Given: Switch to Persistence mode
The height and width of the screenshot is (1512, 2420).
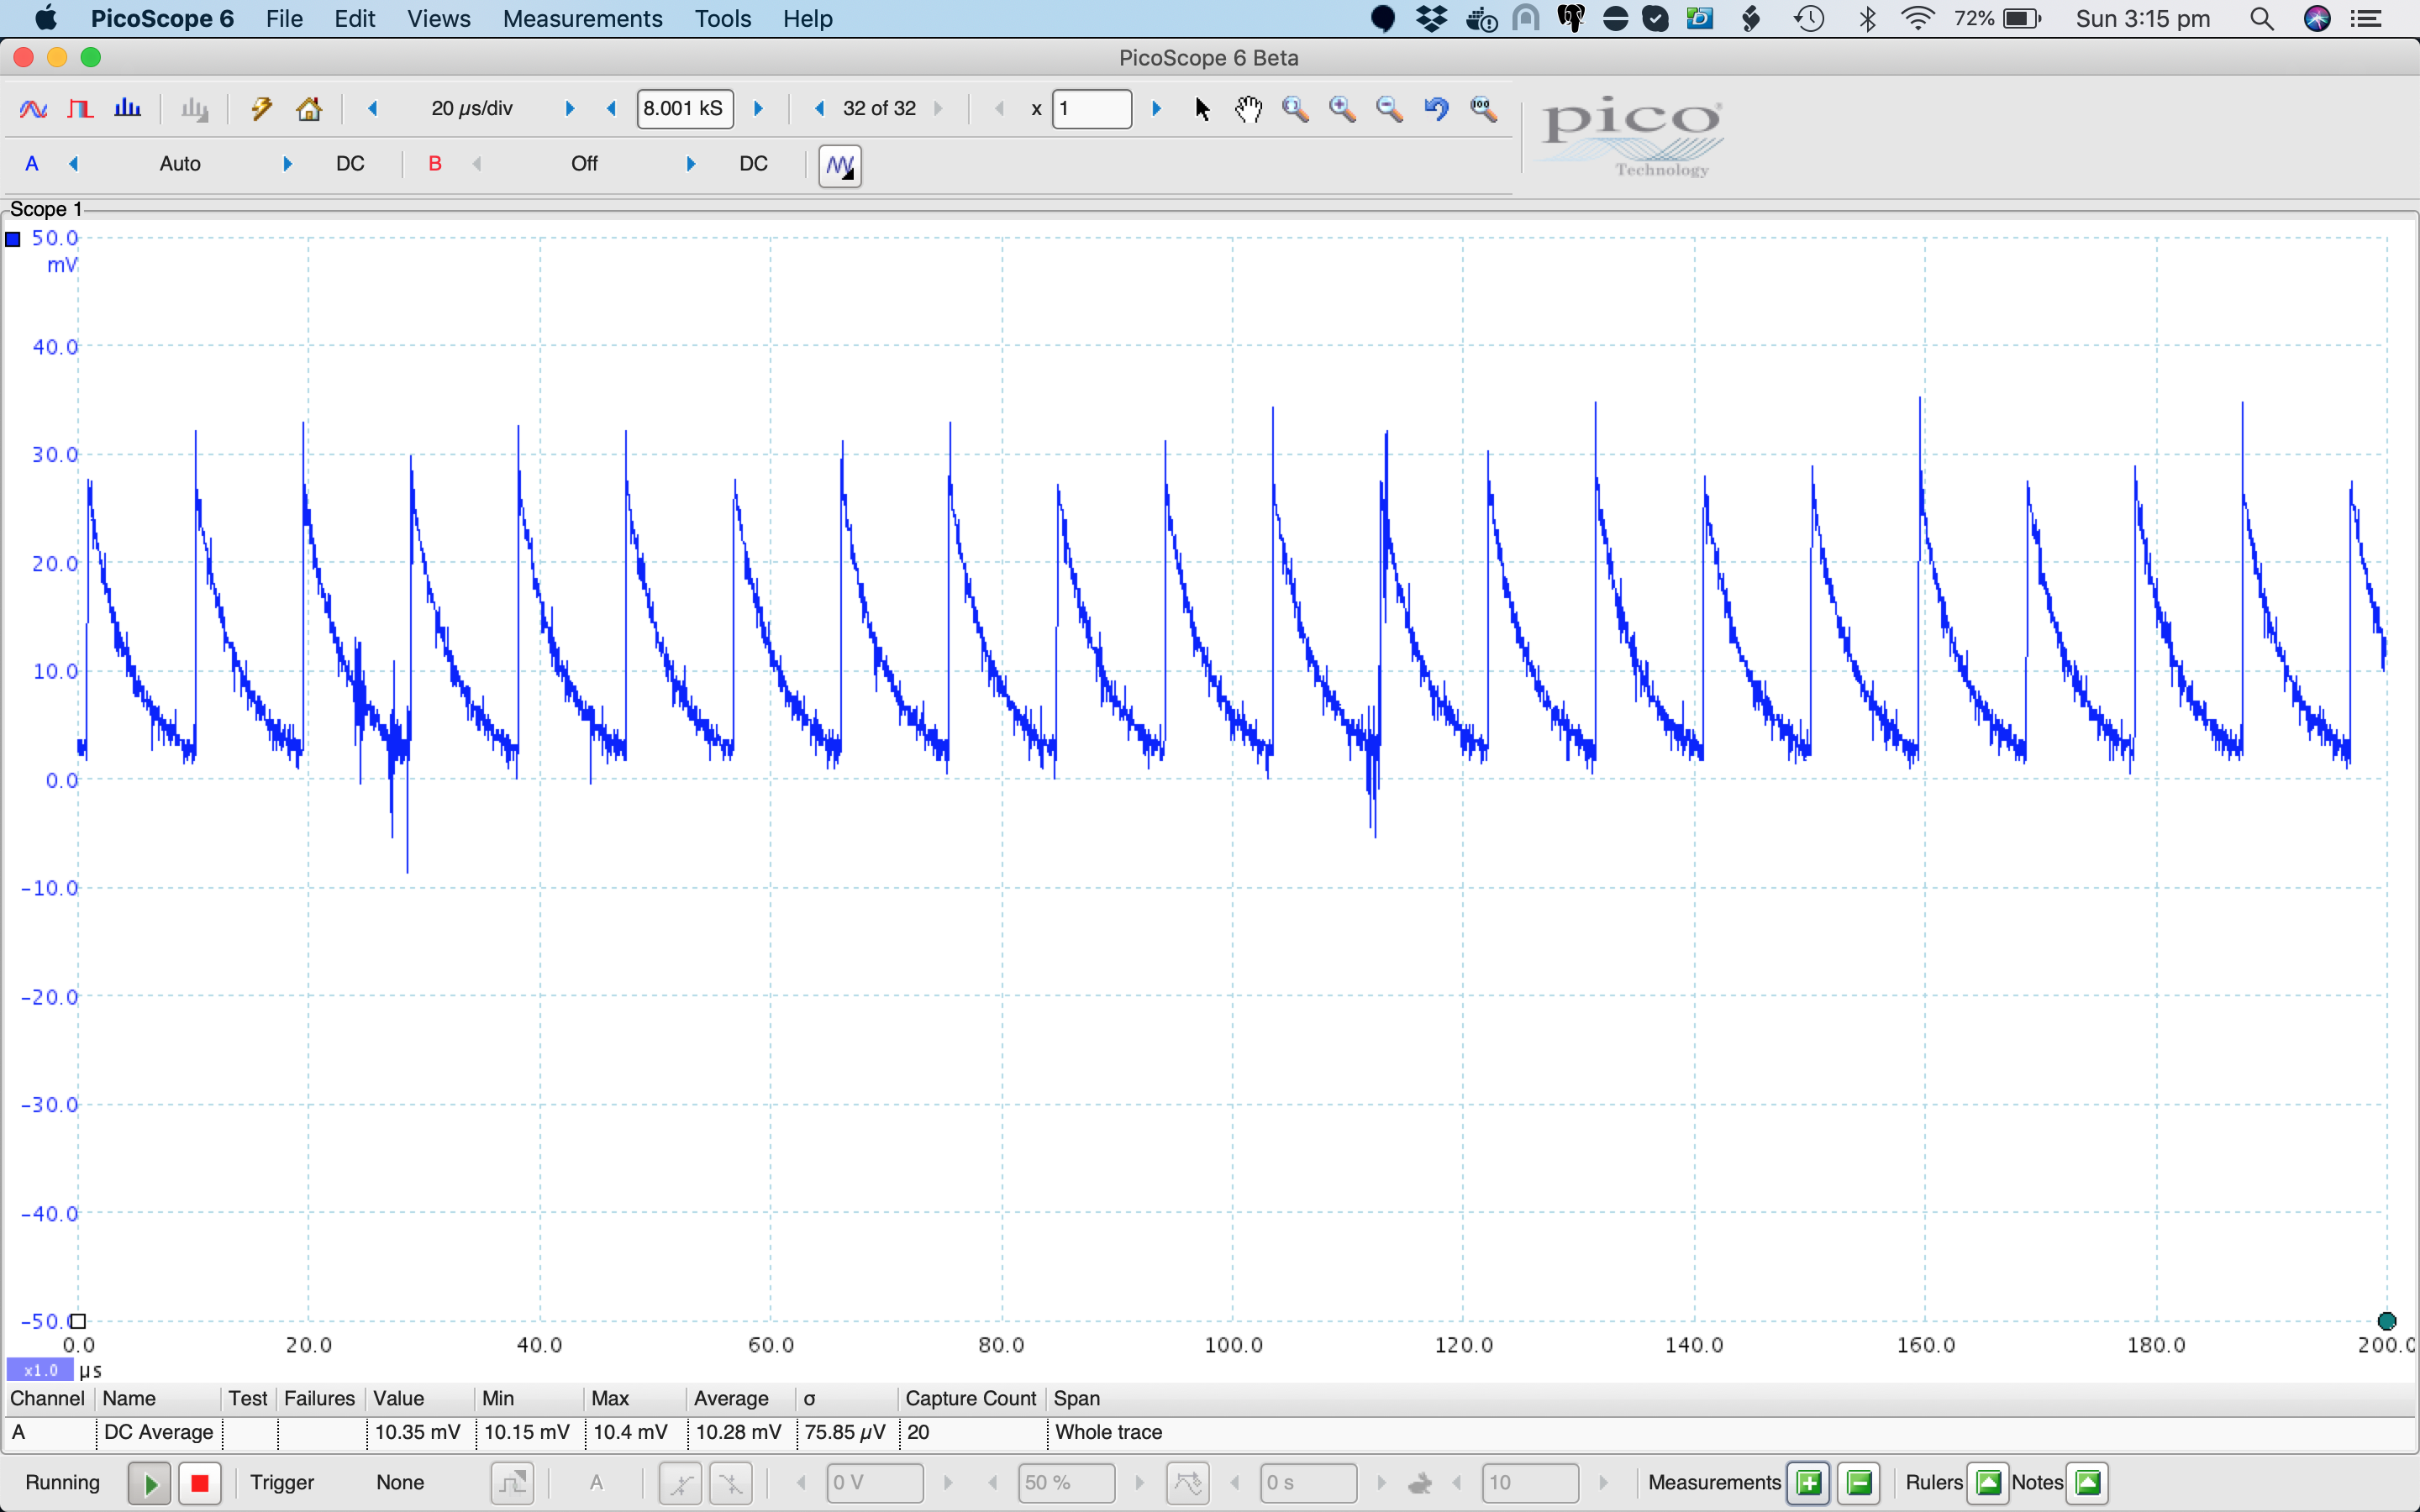Looking at the screenshot, I should pyautogui.click(x=80, y=108).
